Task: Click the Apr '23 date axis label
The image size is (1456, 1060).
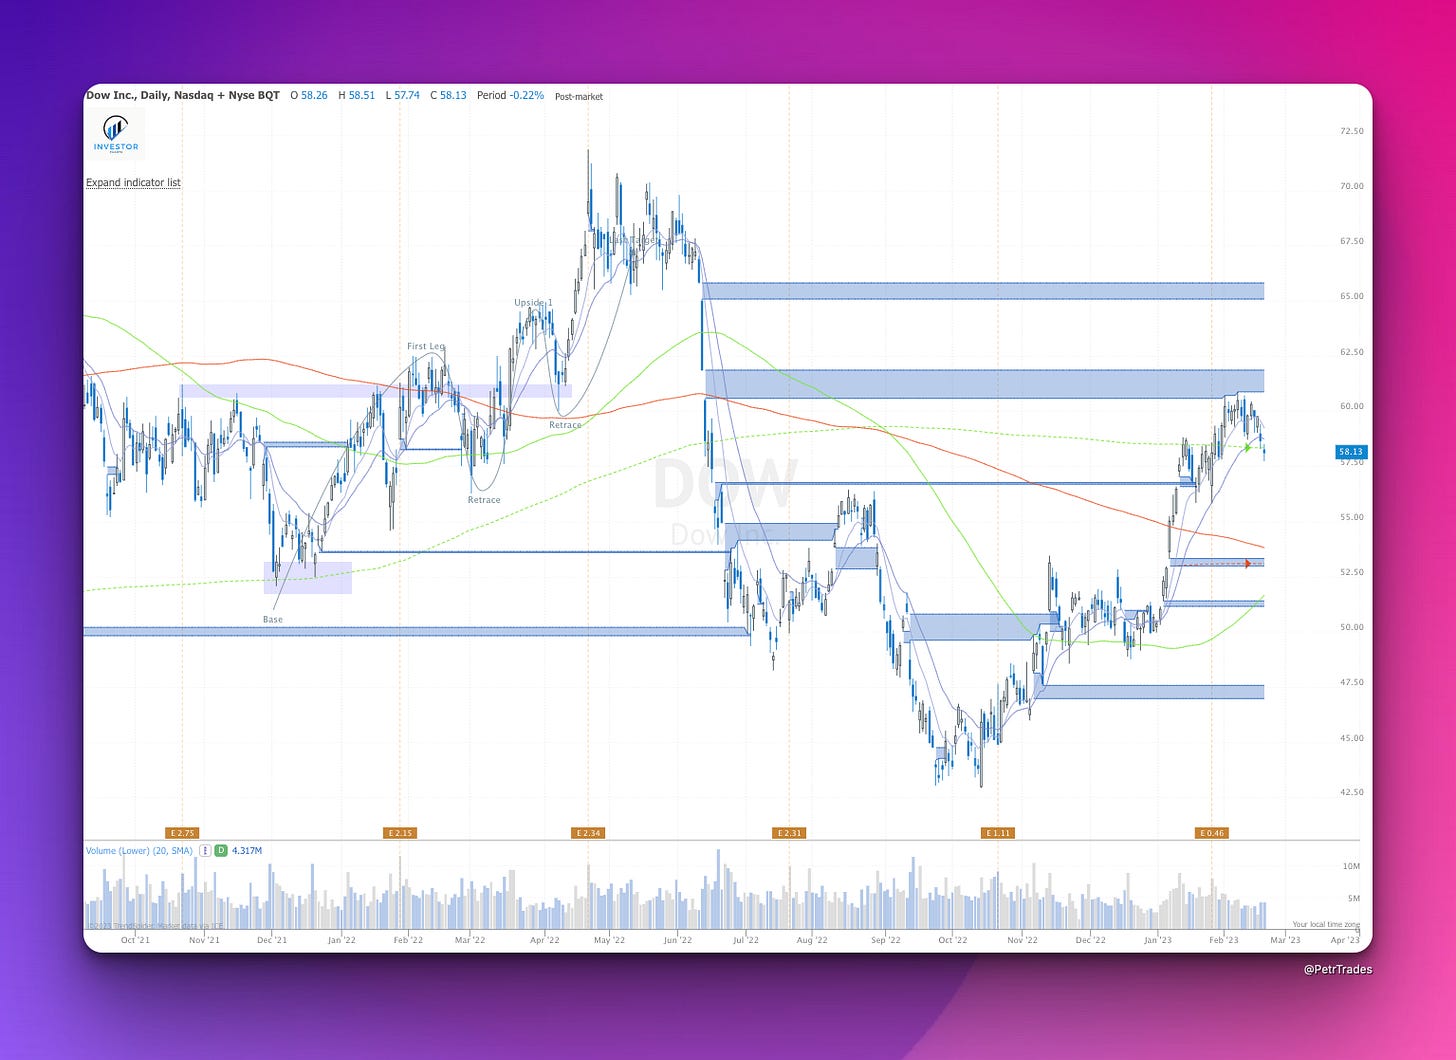Action: 1345,940
